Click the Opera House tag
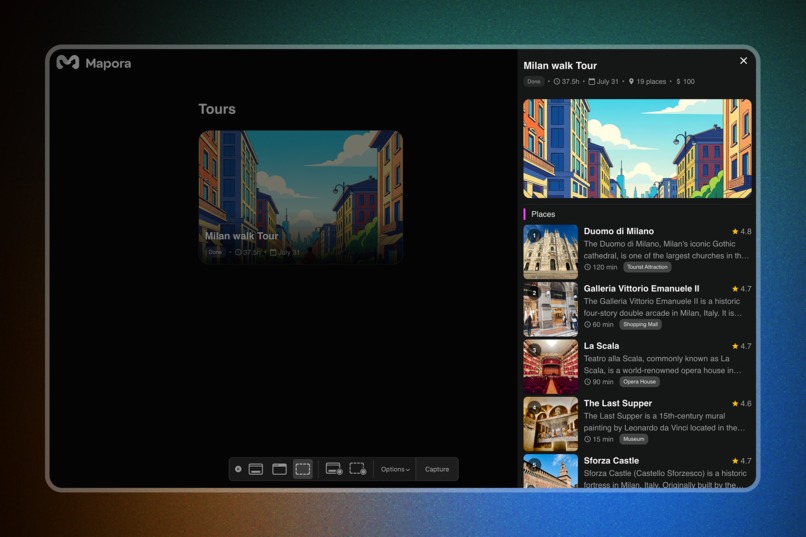 (x=639, y=382)
